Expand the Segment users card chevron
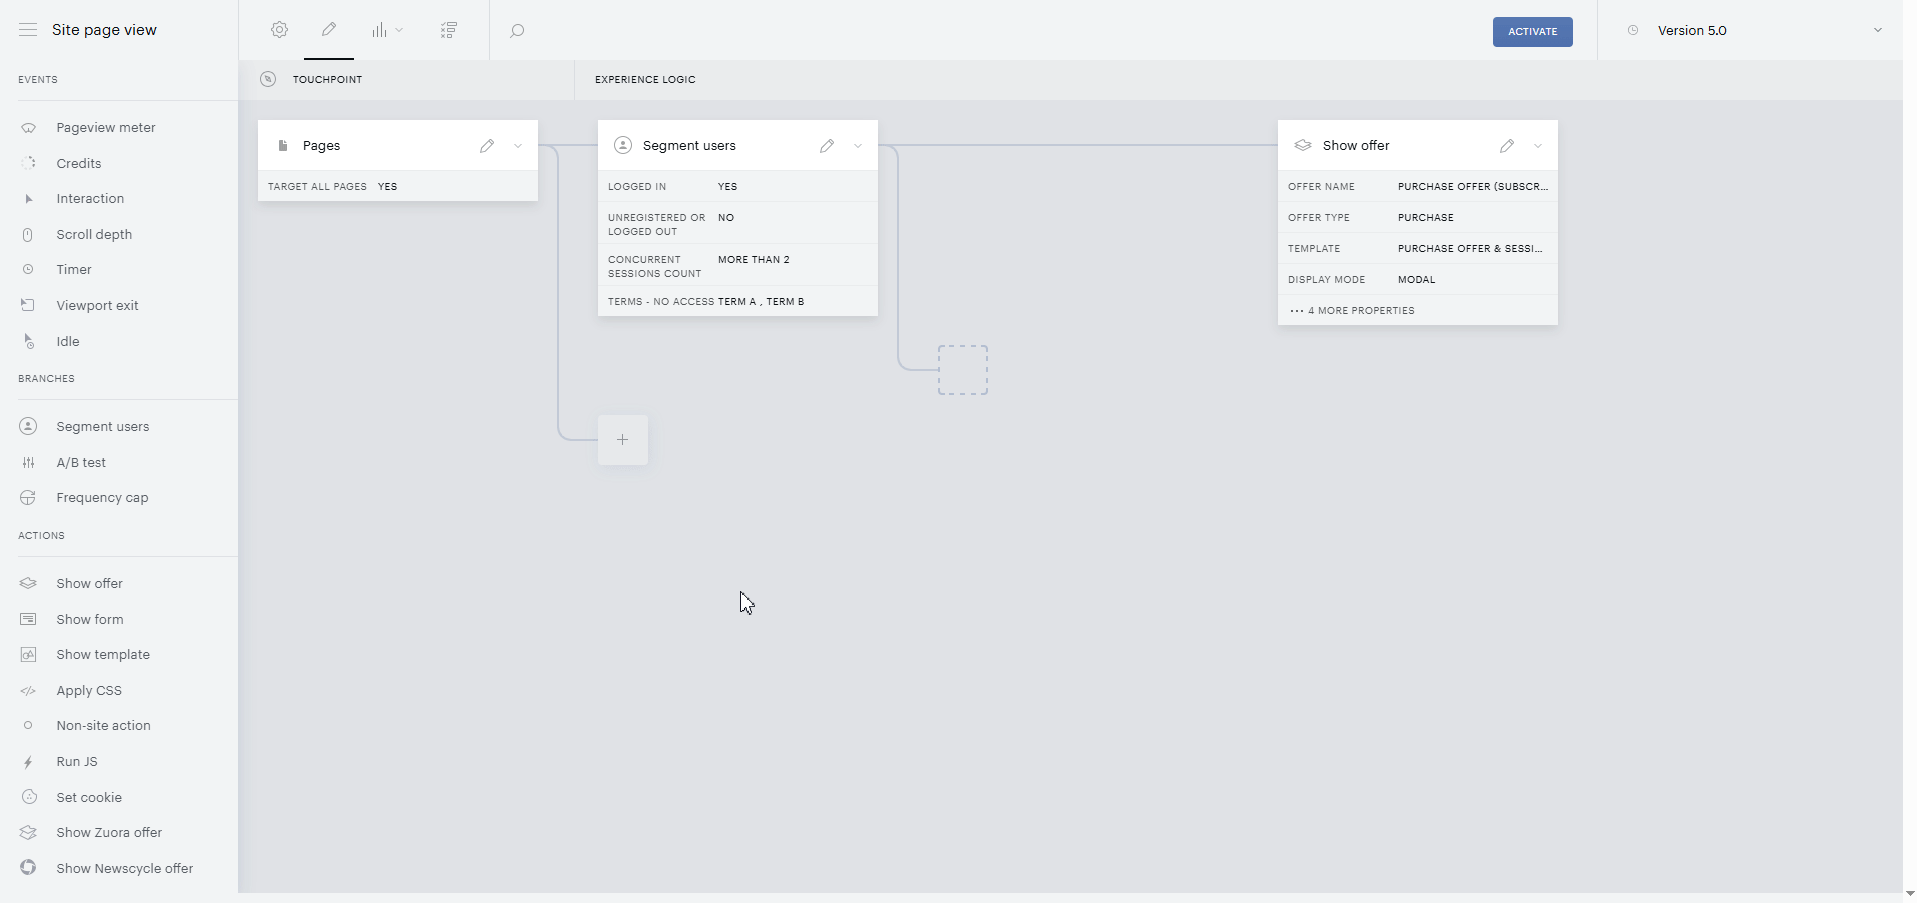The height and width of the screenshot is (903, 1917). [x=858, y=146]
